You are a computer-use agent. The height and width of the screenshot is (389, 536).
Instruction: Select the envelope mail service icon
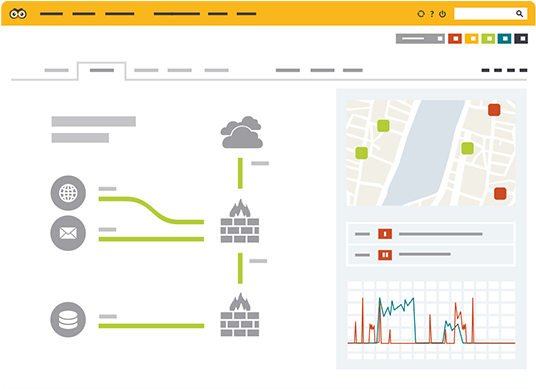68,233
